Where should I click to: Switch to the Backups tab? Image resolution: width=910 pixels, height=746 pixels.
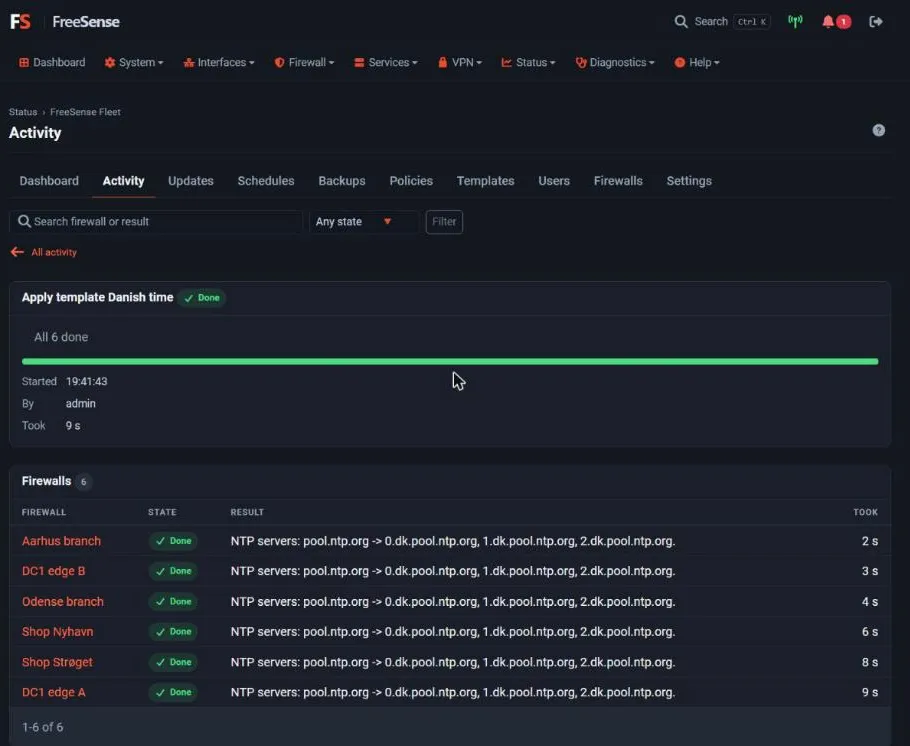[341, 181]
